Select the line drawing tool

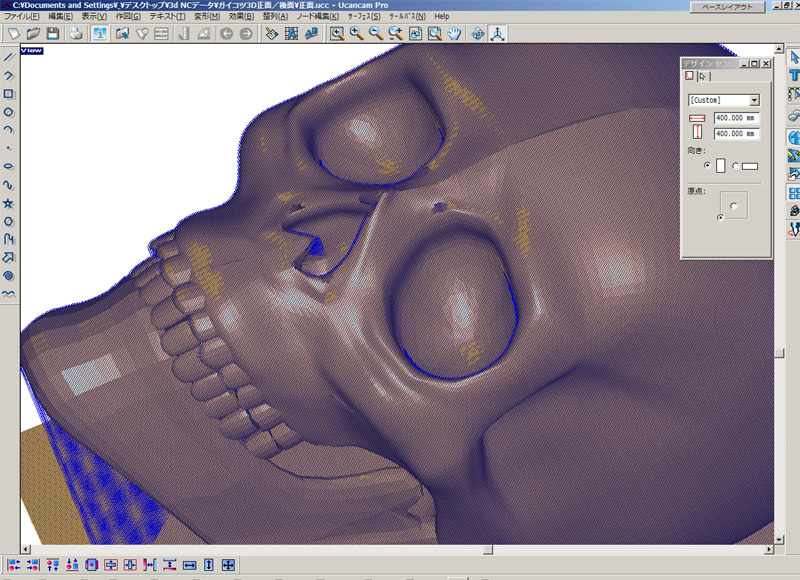pos(9,56)
